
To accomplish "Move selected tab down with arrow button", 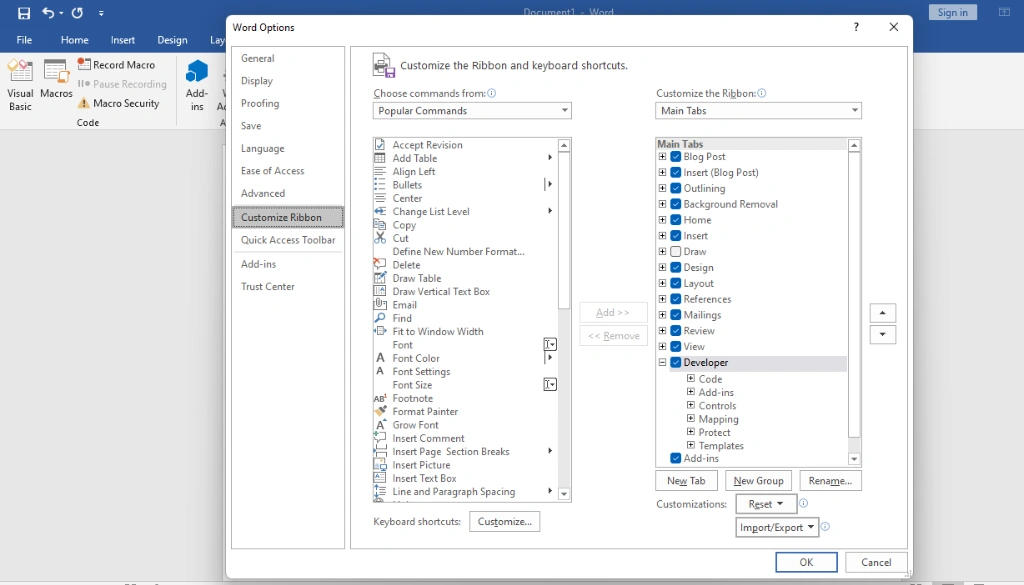I will pyautogui.click(x=882, y=335).
